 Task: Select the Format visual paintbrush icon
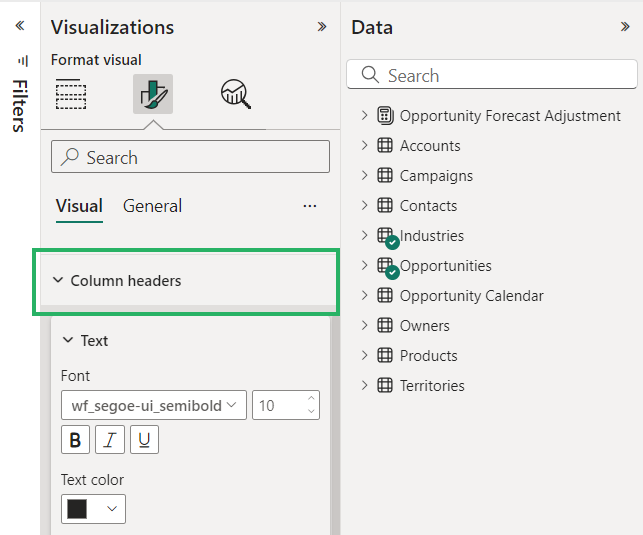coord(153,94)
